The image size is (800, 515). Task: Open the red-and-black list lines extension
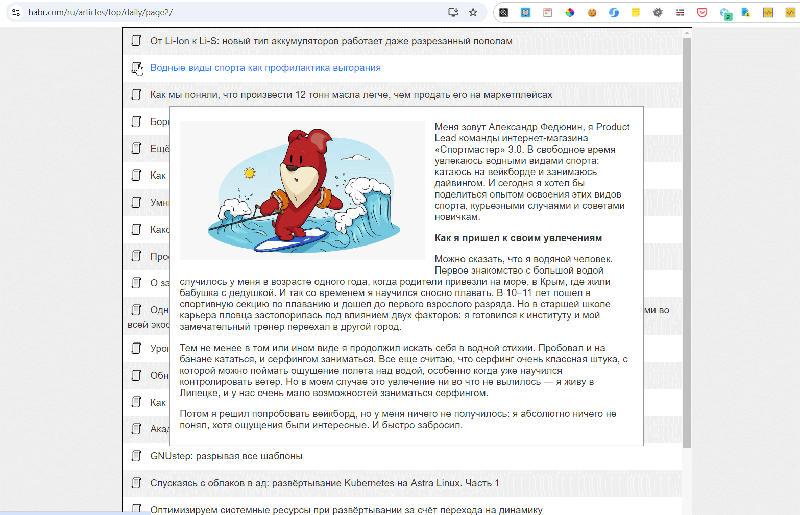(680, 13)
